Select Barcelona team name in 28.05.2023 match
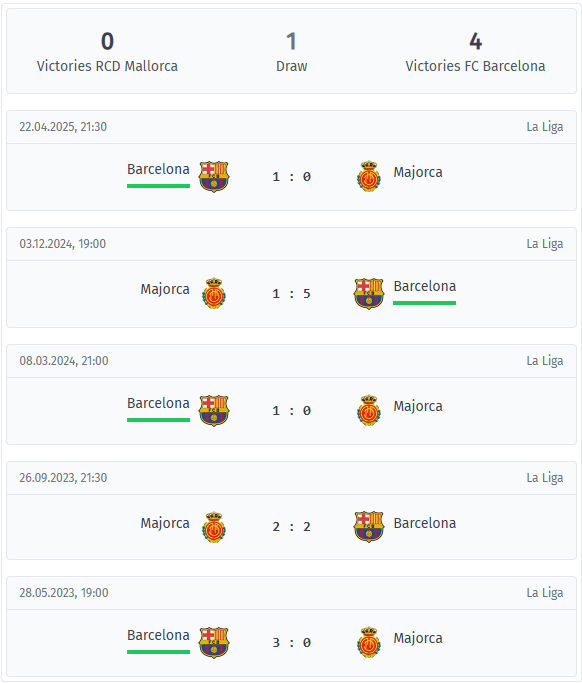The image size is (582, 683). (158, 636)
